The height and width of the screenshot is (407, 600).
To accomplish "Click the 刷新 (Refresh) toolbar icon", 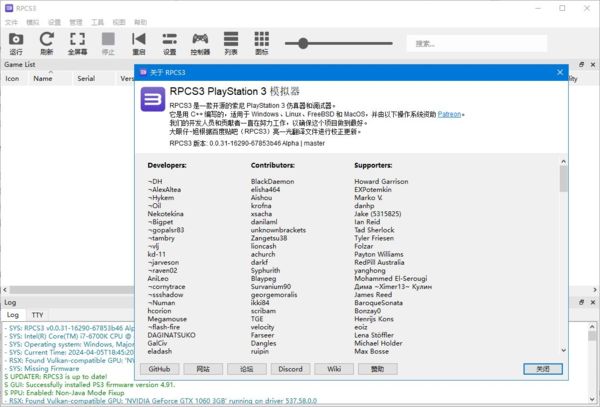I will point(46,43).
